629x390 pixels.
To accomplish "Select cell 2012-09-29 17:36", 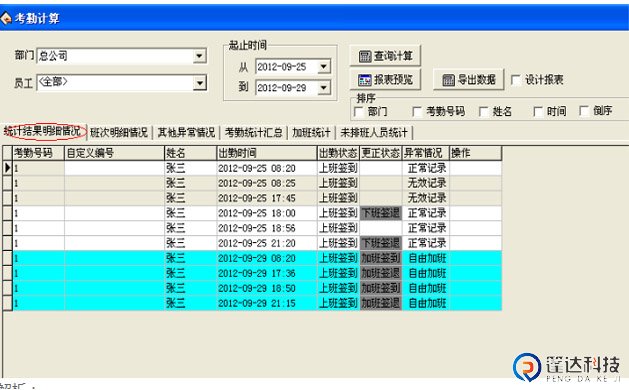I will pos(267,273).
